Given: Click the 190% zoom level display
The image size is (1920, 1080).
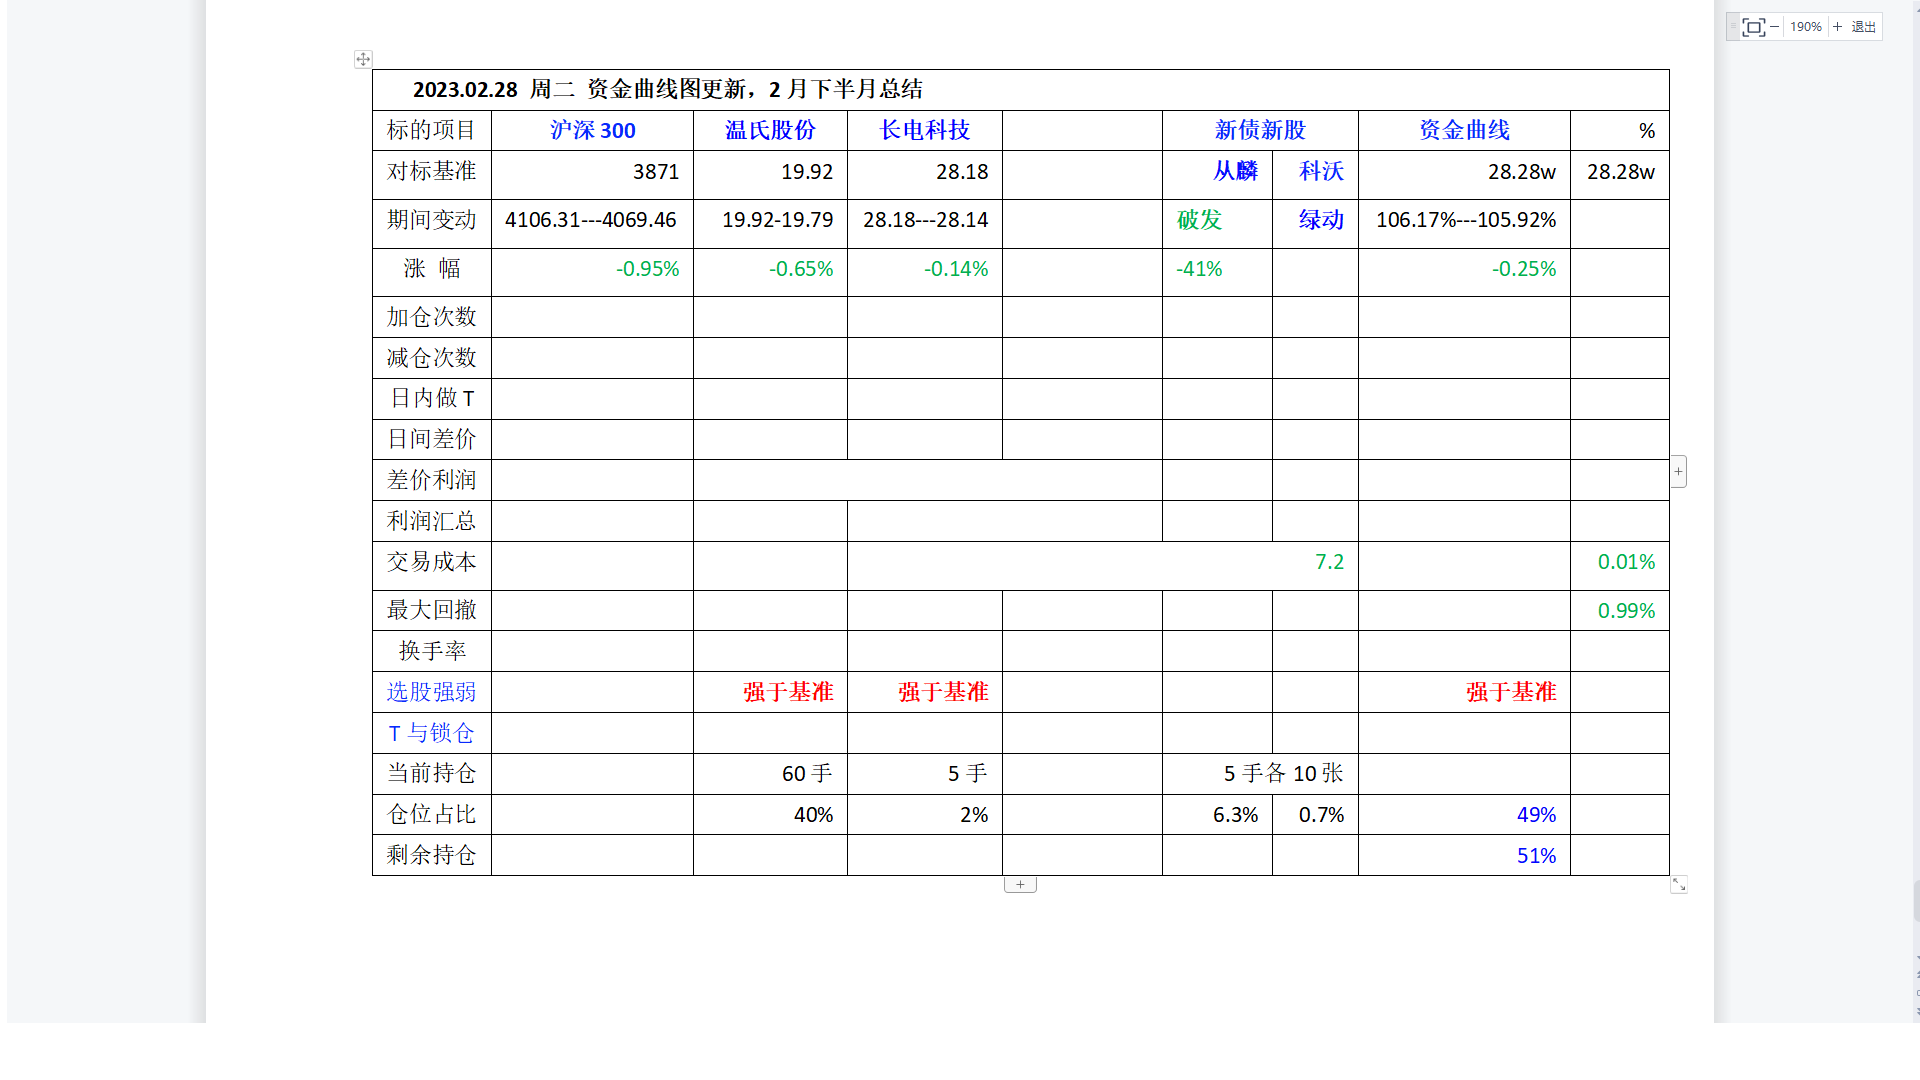Looking at the screenshot, I should pos(1805,27).
